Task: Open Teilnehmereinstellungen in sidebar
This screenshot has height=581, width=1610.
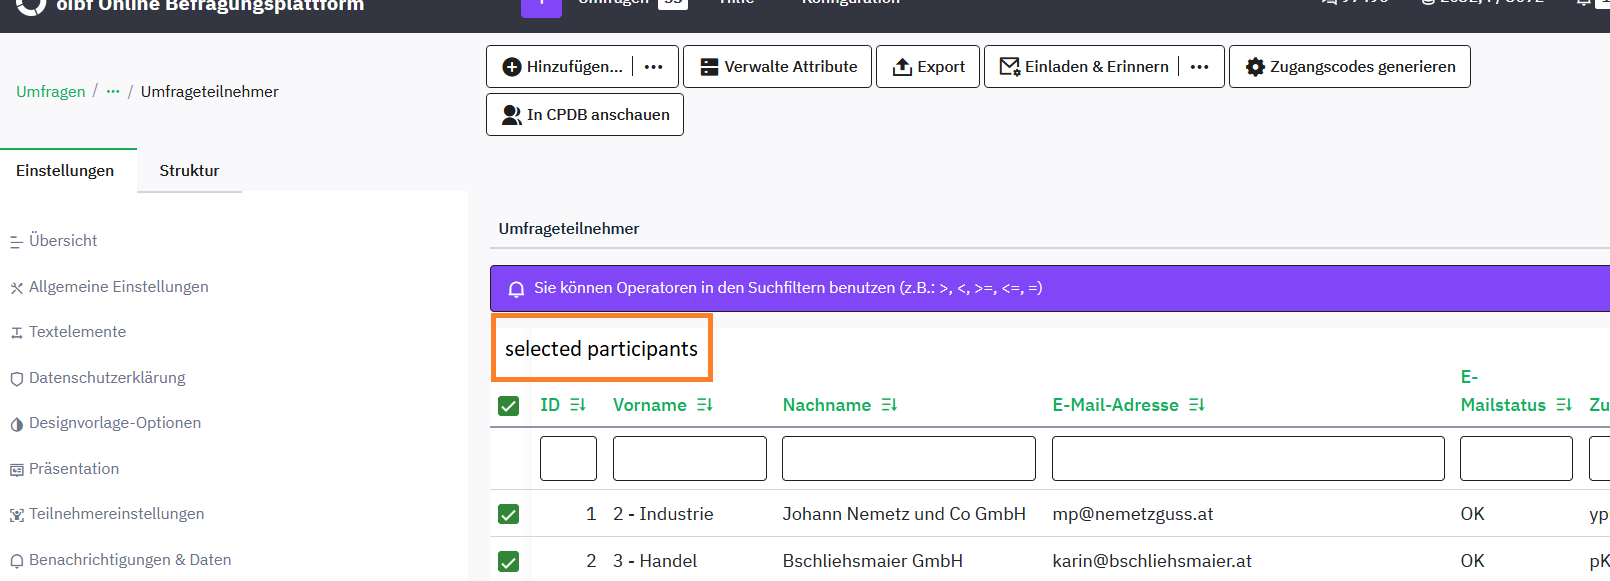Action: pos(107,514)
